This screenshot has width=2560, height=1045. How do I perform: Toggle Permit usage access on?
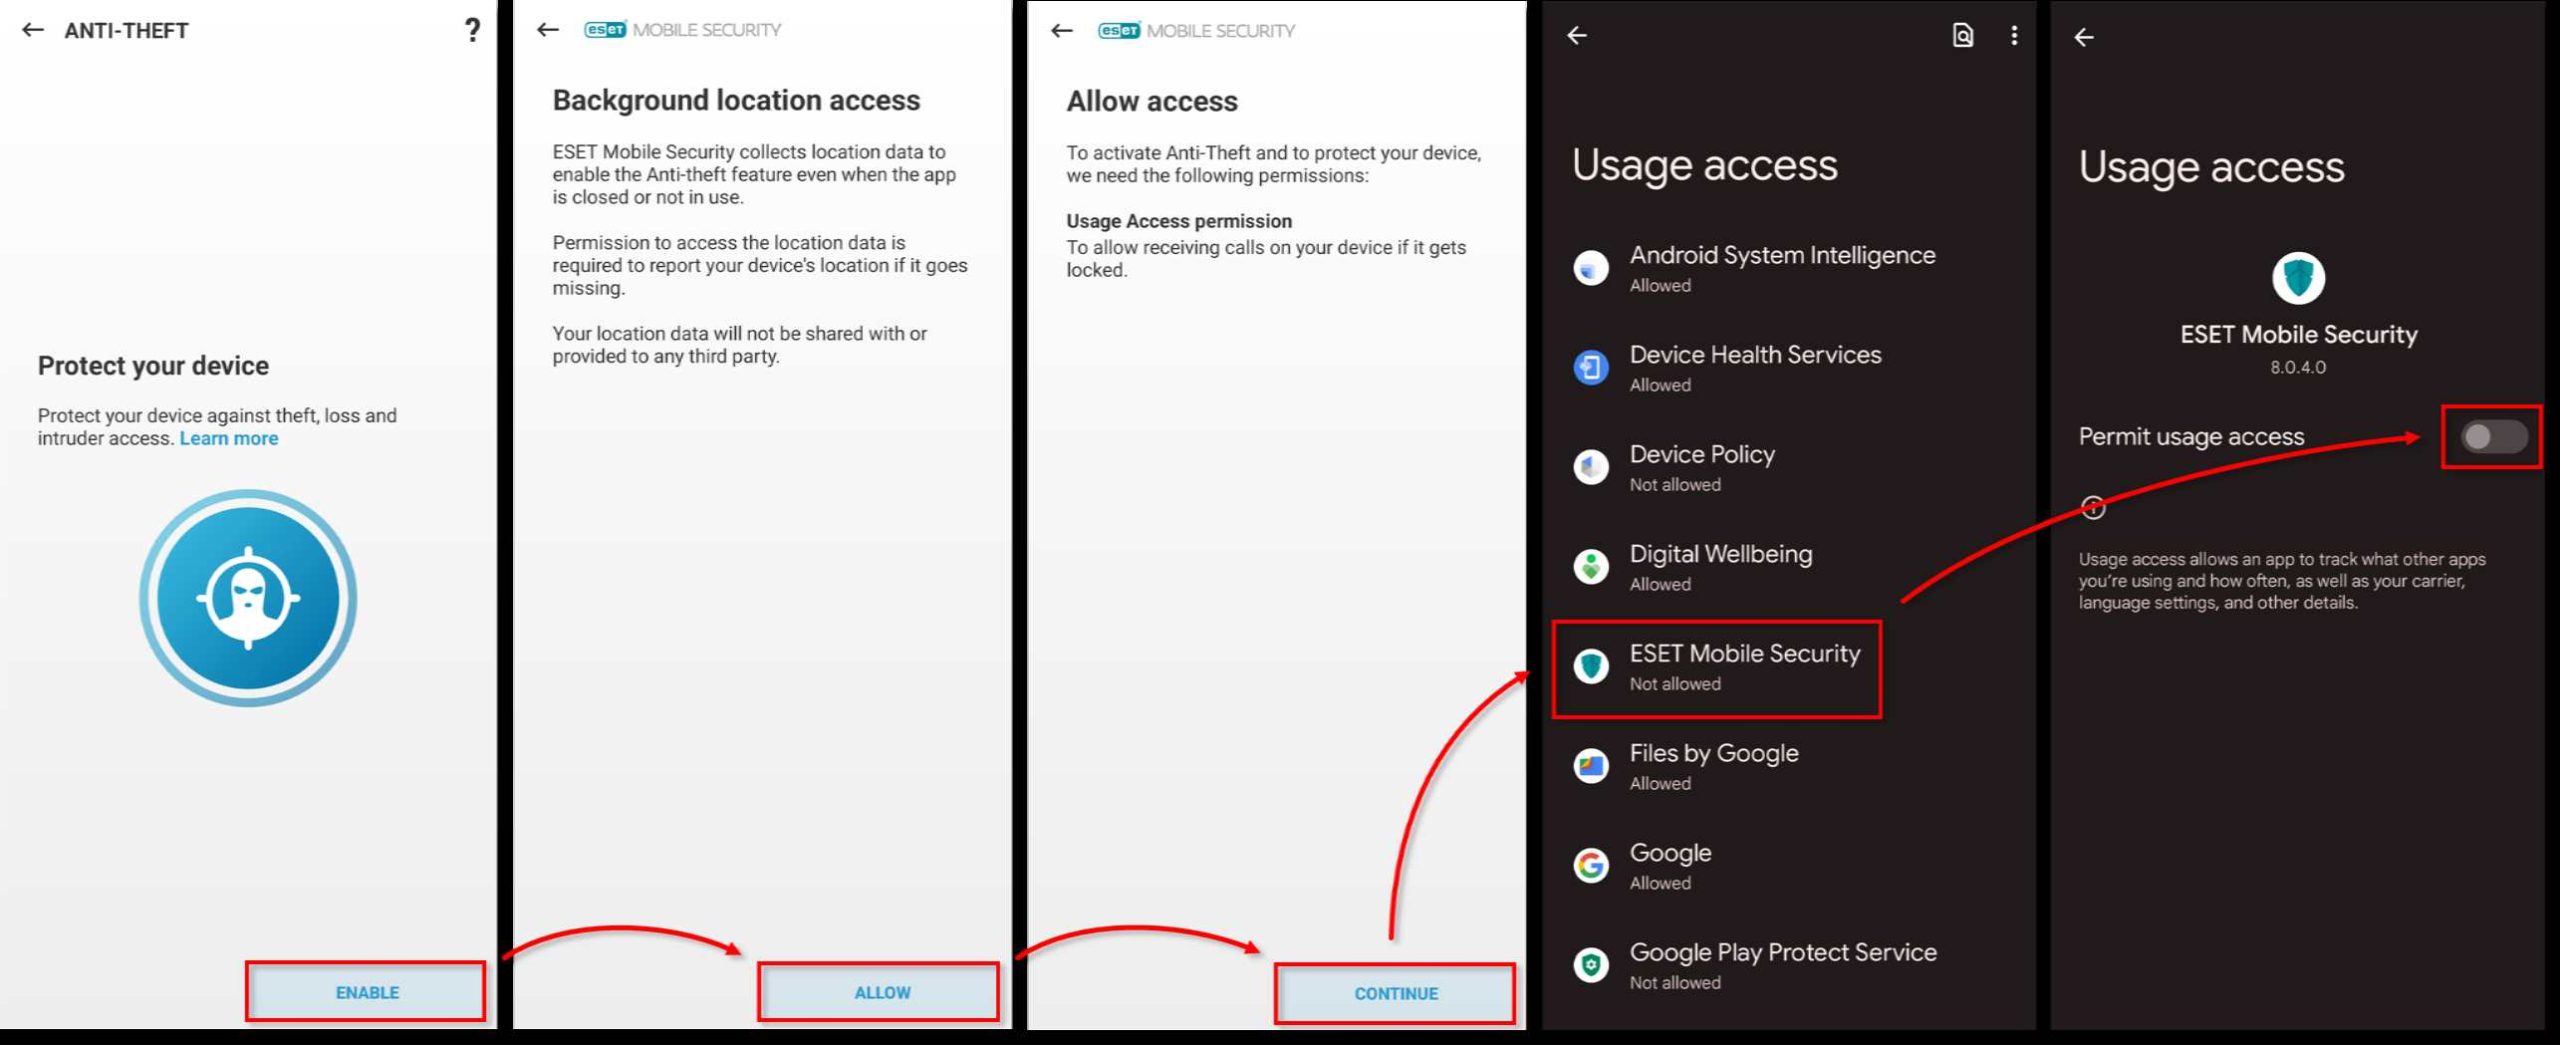[2492, 436]
